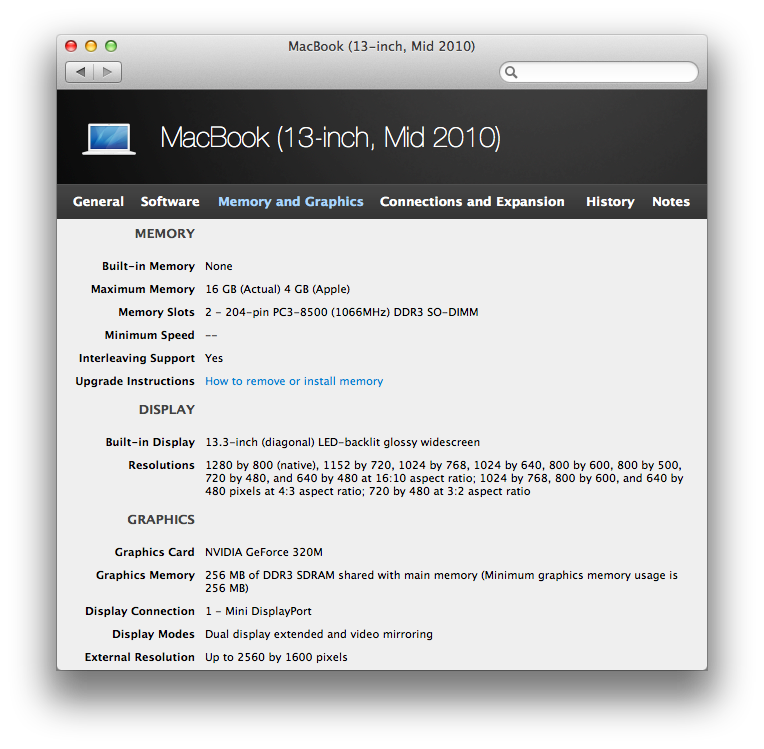Screen dimensions: 764x749
Task: Click the DISPLAY section heading
Action: pyautogui.click(x=167, y=409)
